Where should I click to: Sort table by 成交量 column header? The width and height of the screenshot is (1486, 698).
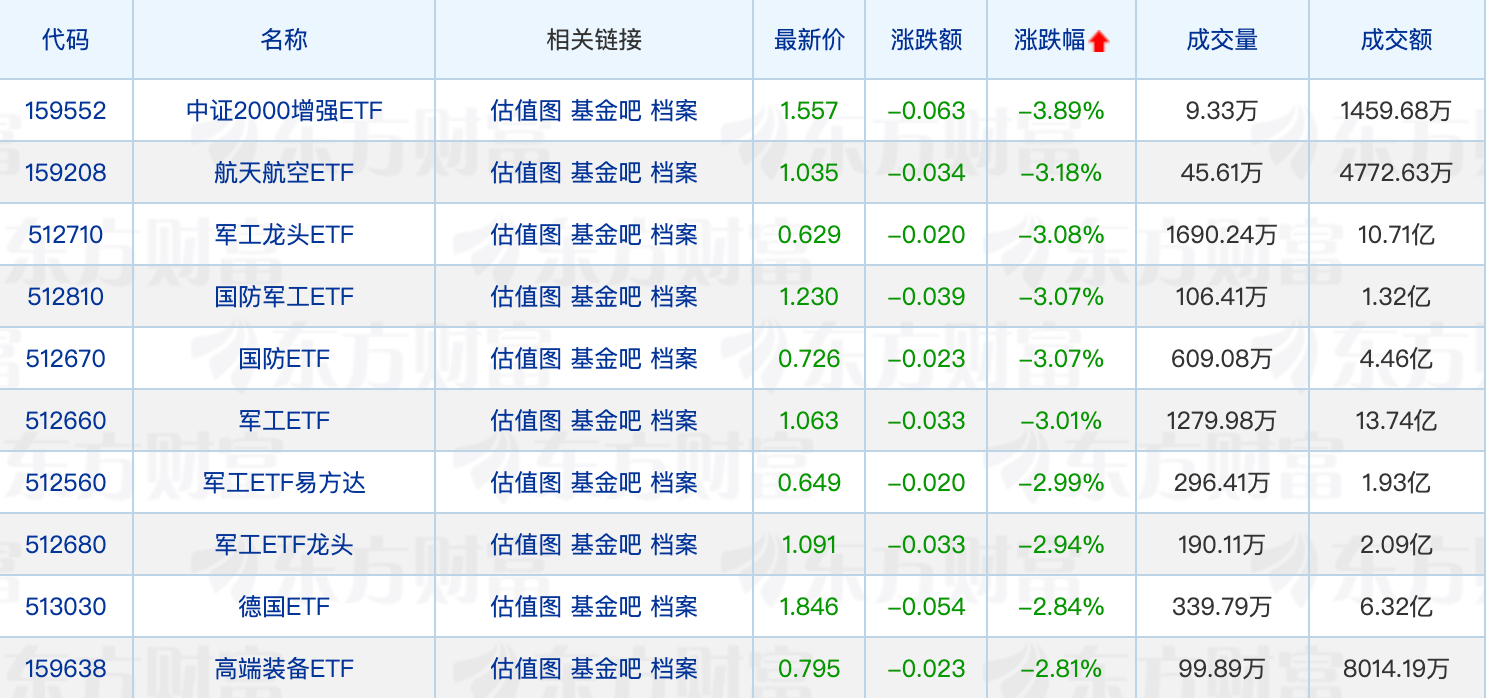coord(1221,40)
